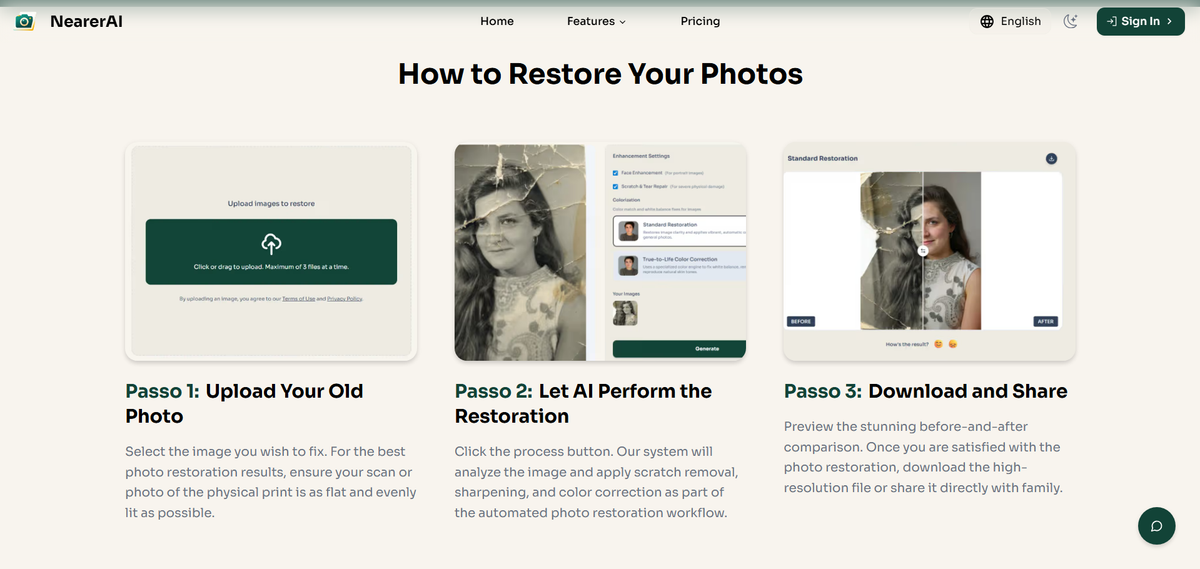
Task: Open the chat bubble widget
Action: (x=1156, y=526)
